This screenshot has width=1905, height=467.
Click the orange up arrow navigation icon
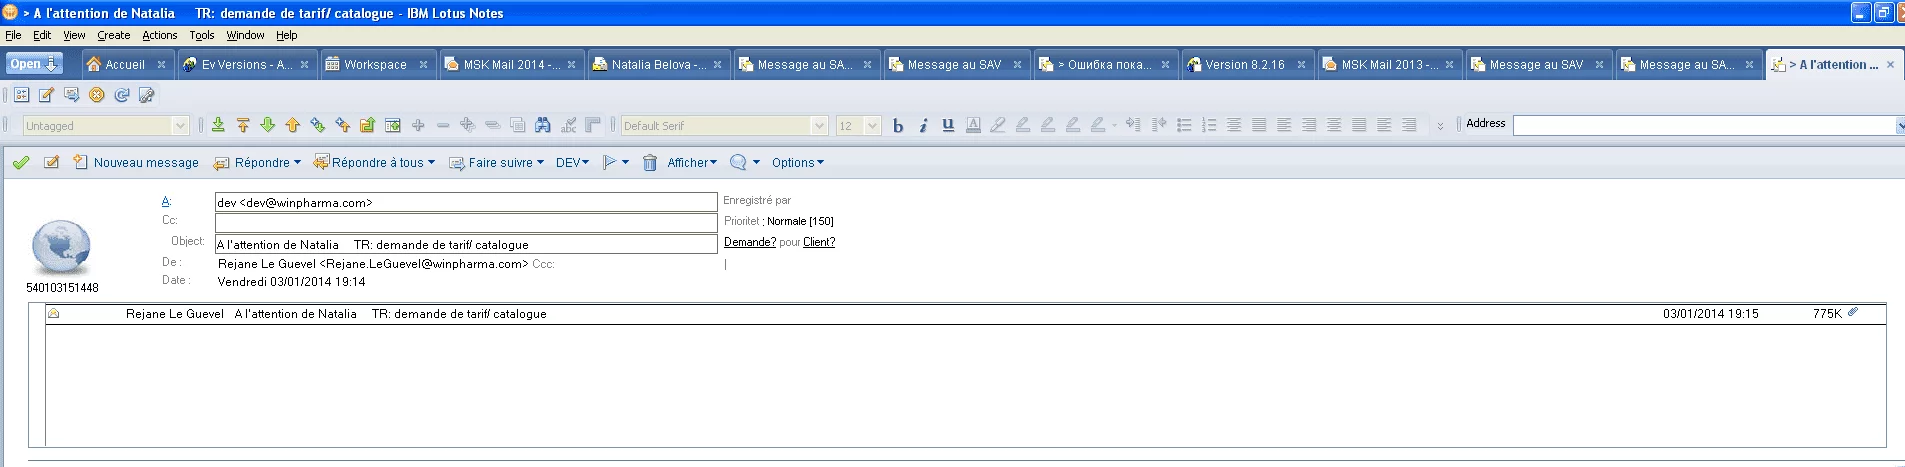pos(293,125)
